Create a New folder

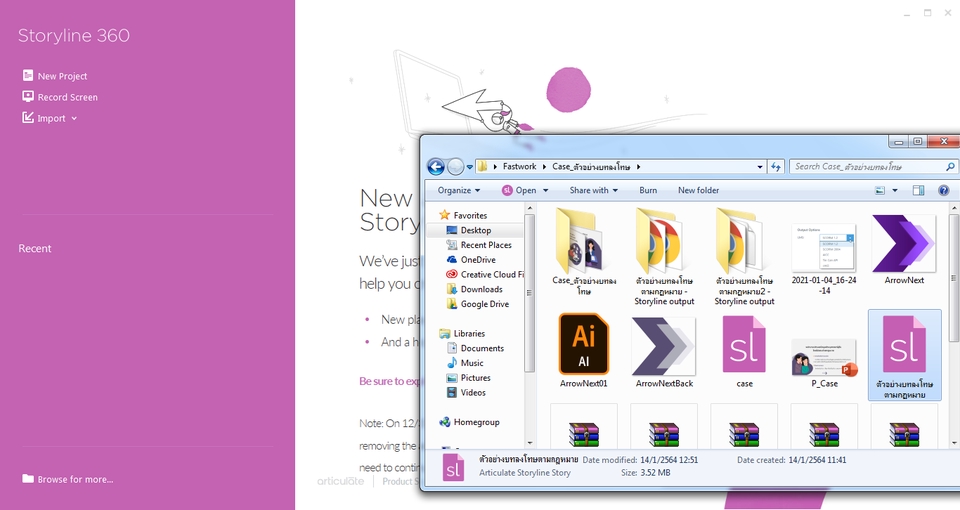[x=698, y=190]
